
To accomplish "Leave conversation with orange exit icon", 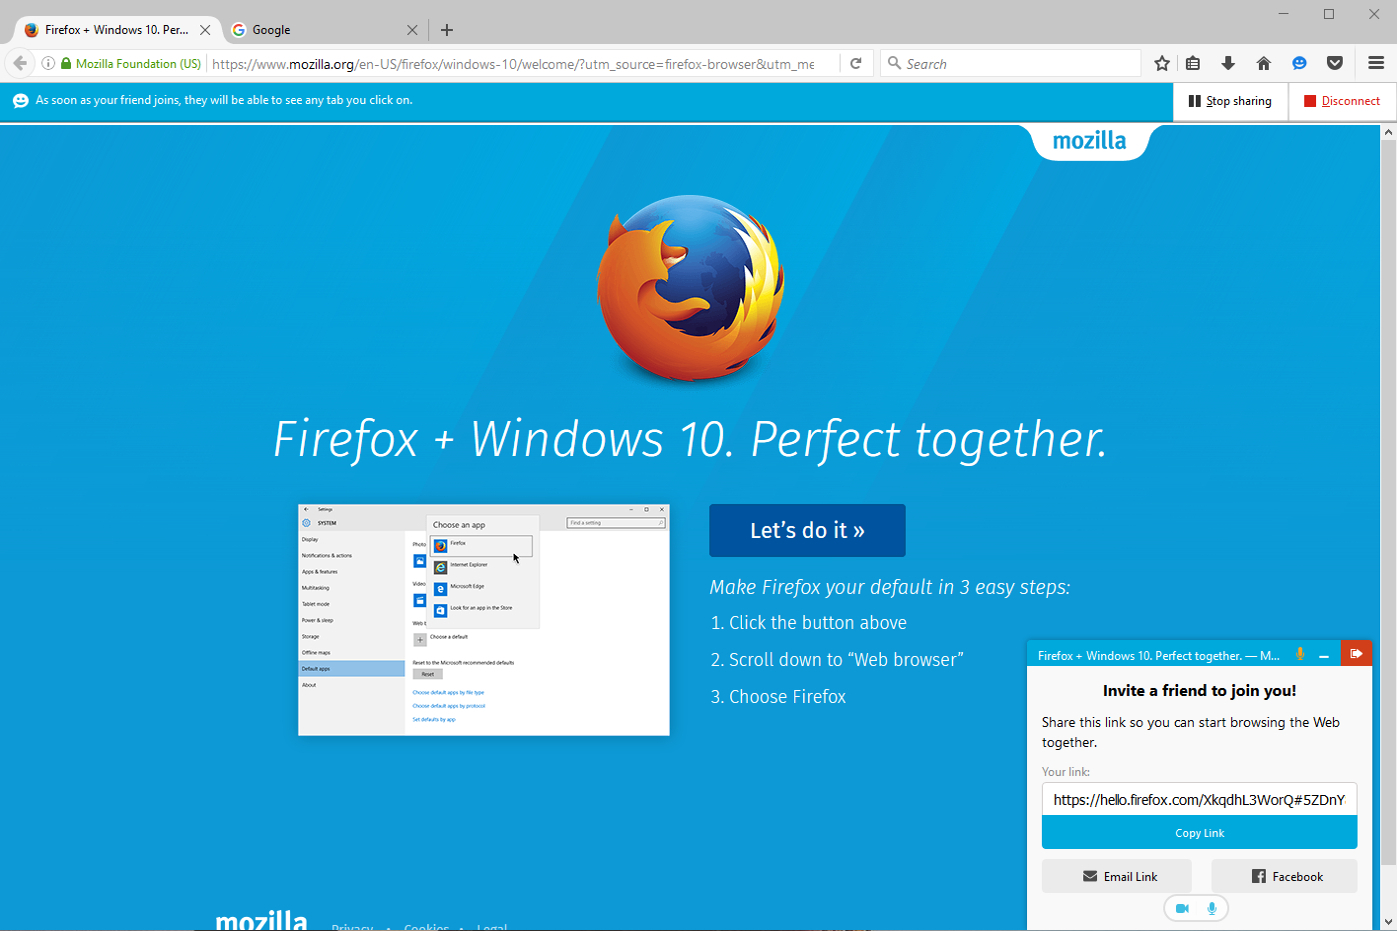I will click(1356, 654).
